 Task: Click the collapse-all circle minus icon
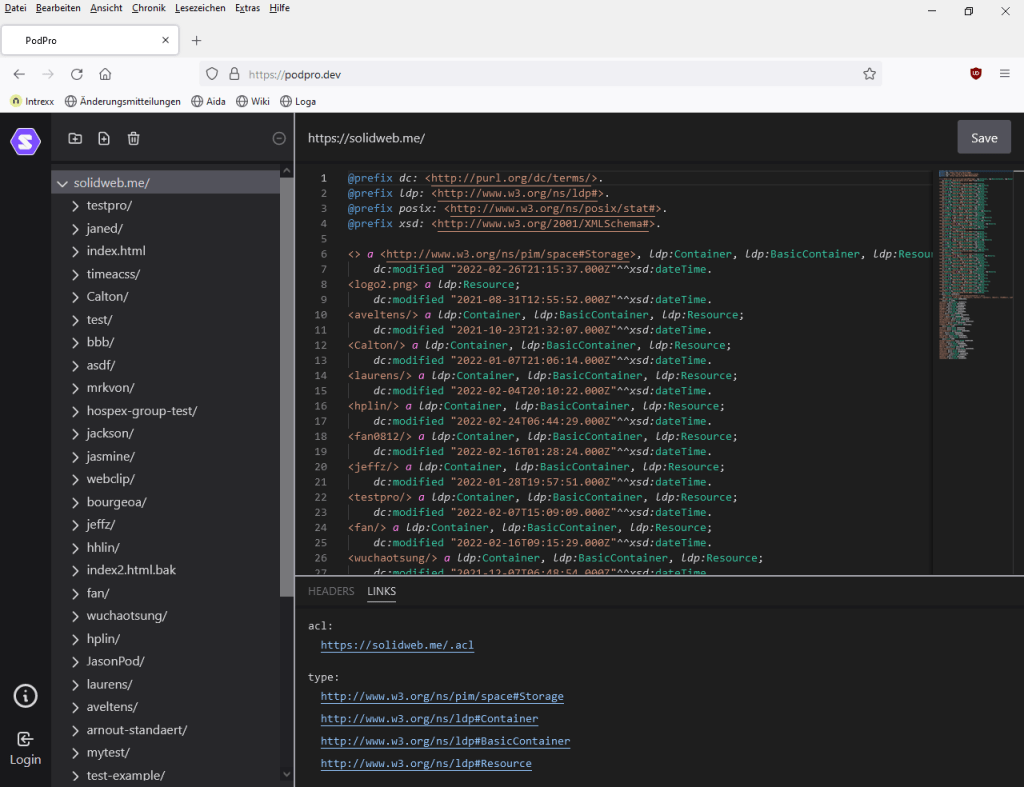279,139
